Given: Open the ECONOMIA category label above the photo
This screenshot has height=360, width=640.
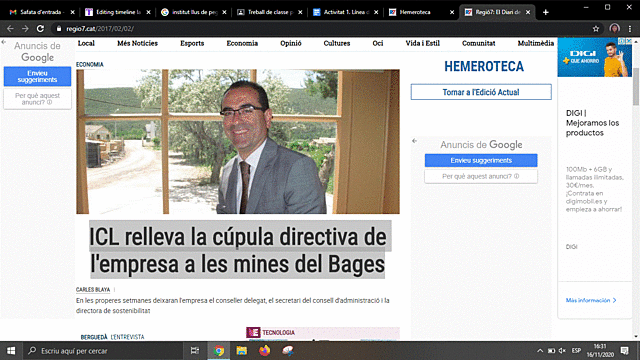Looking at the screenshot, I should tap(90, 64).
